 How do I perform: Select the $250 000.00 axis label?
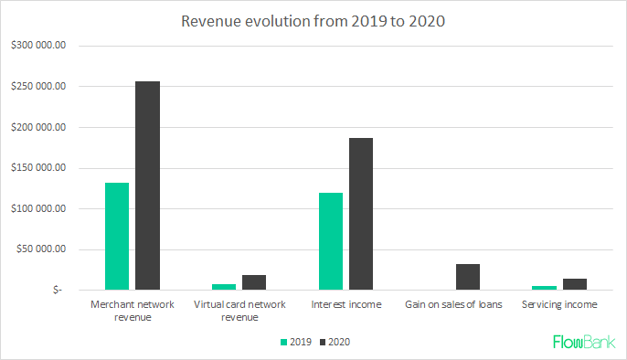click(38, 86)
